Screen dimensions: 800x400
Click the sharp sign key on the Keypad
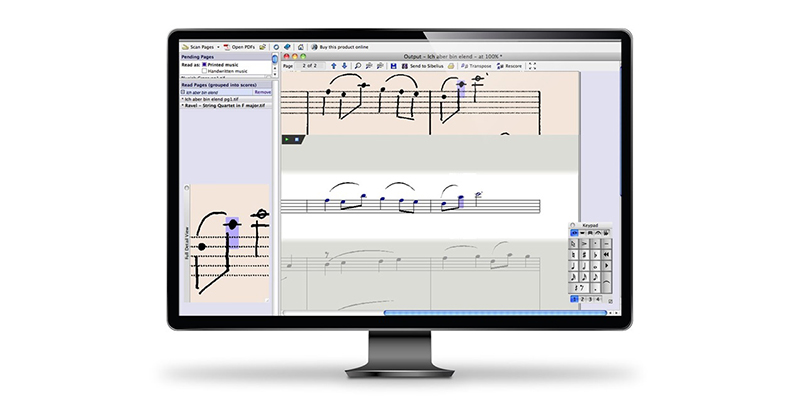click(x=584, y=255)
